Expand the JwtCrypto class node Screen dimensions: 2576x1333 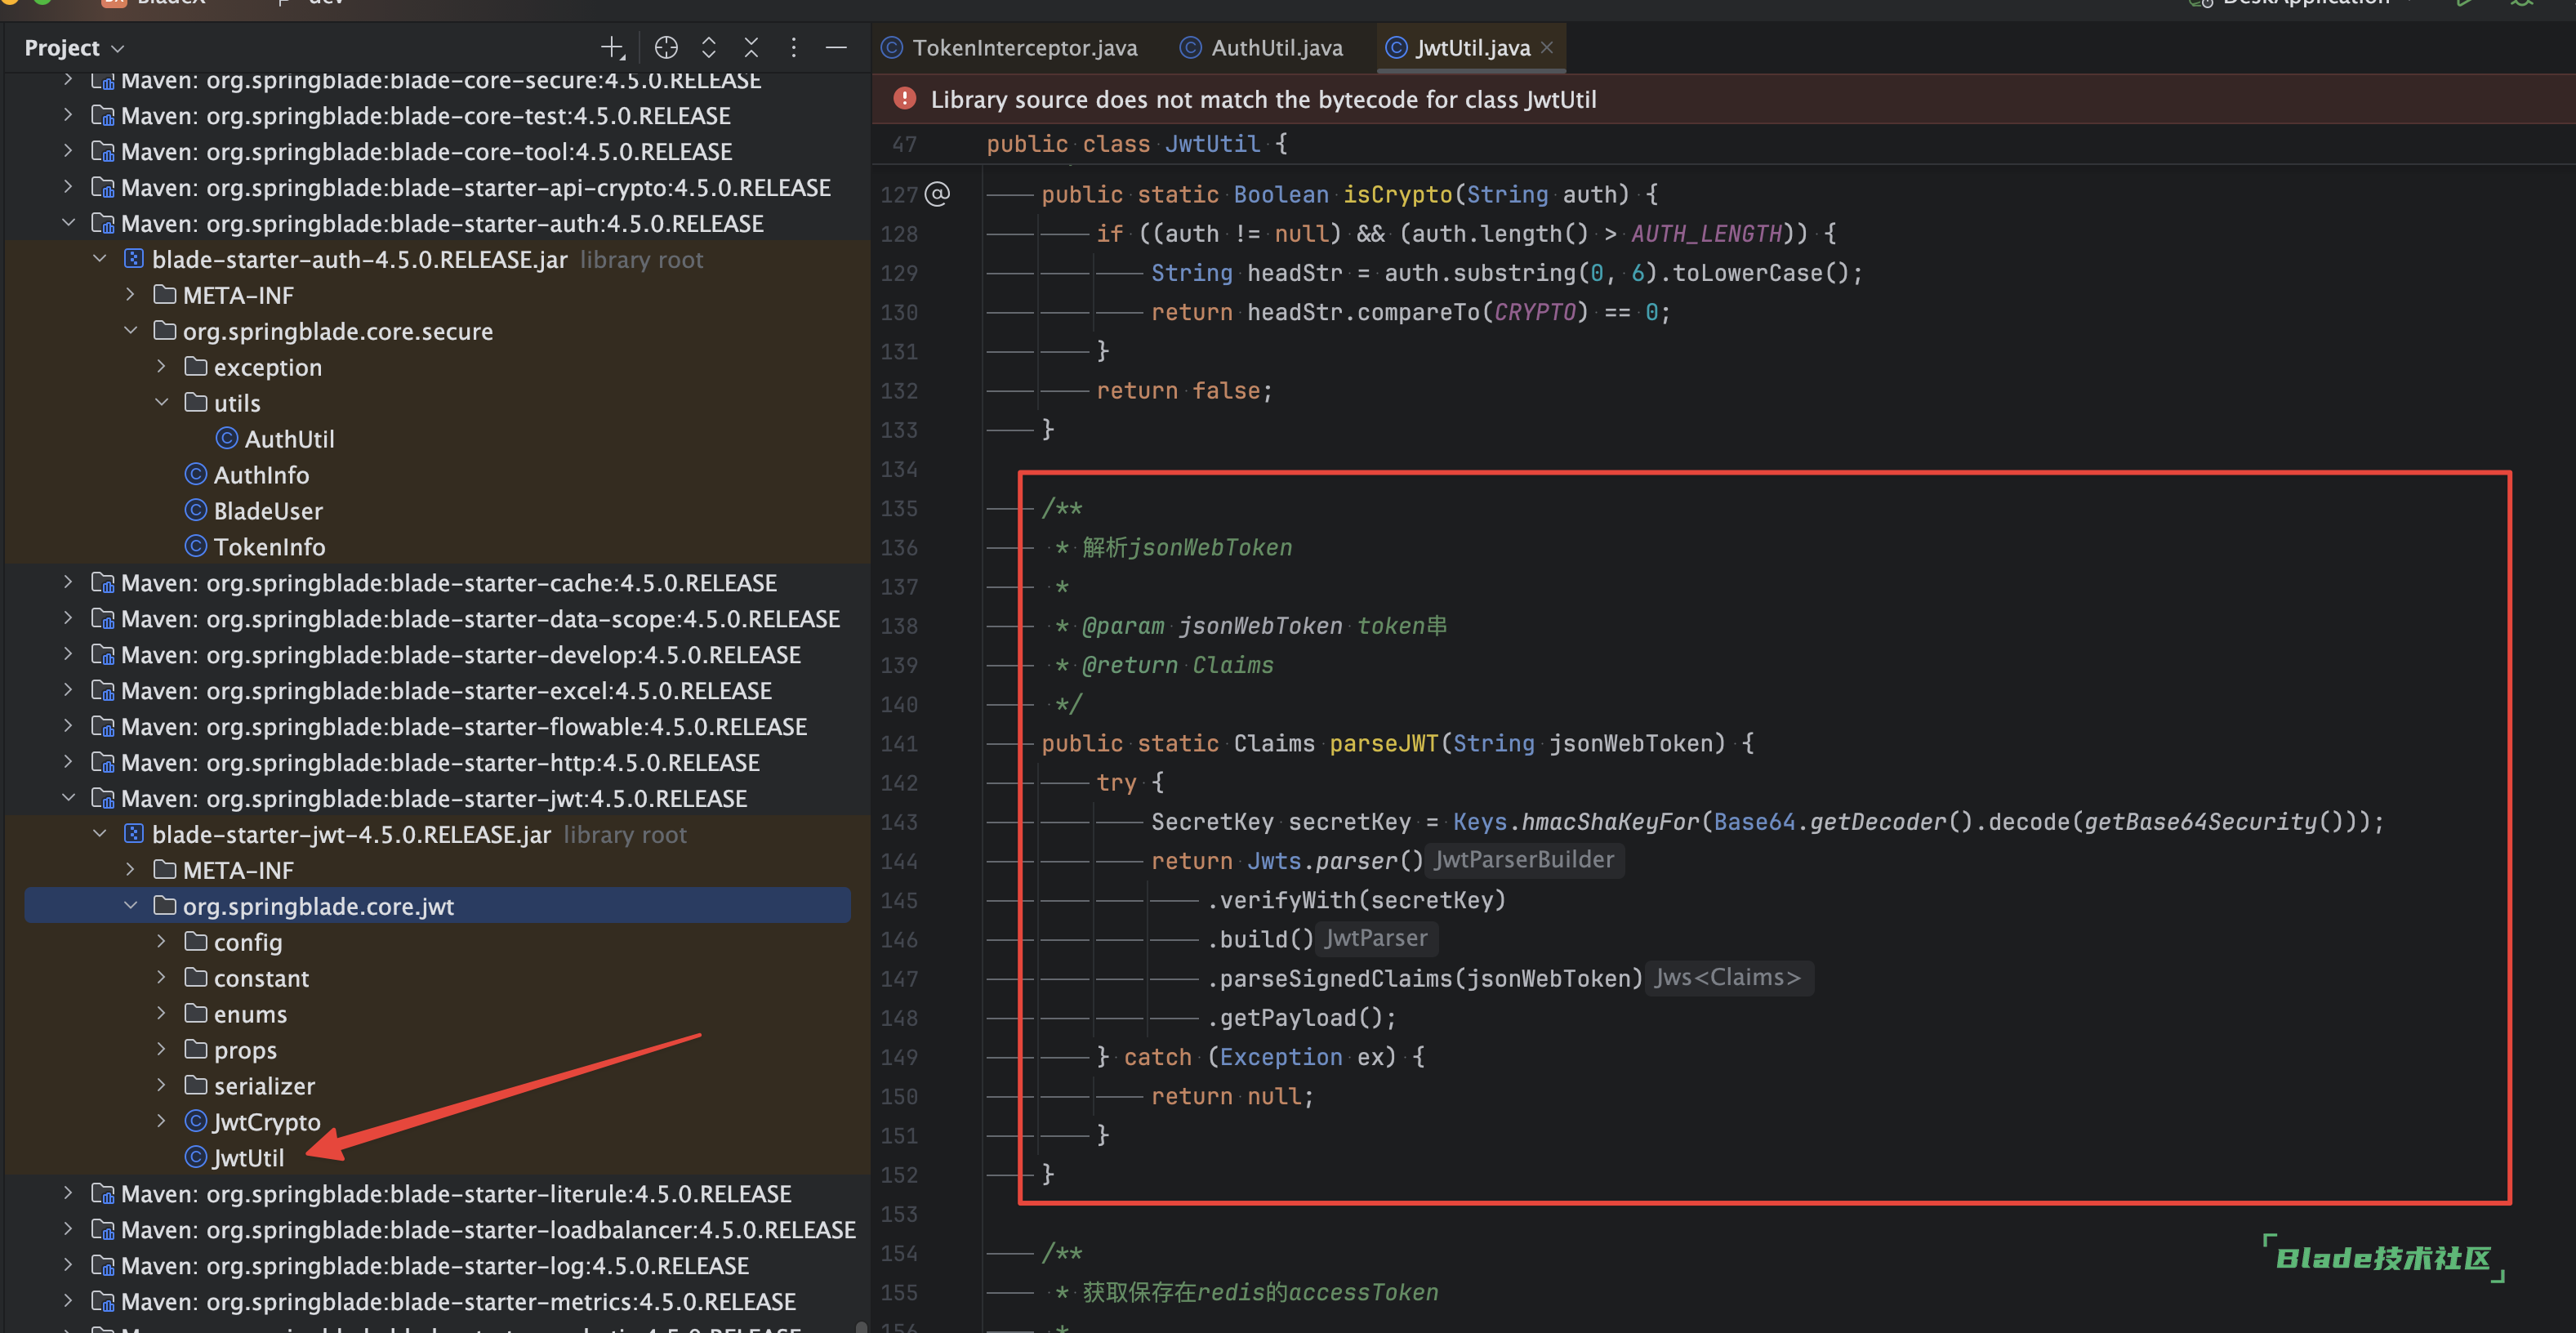click(161, 1122)
